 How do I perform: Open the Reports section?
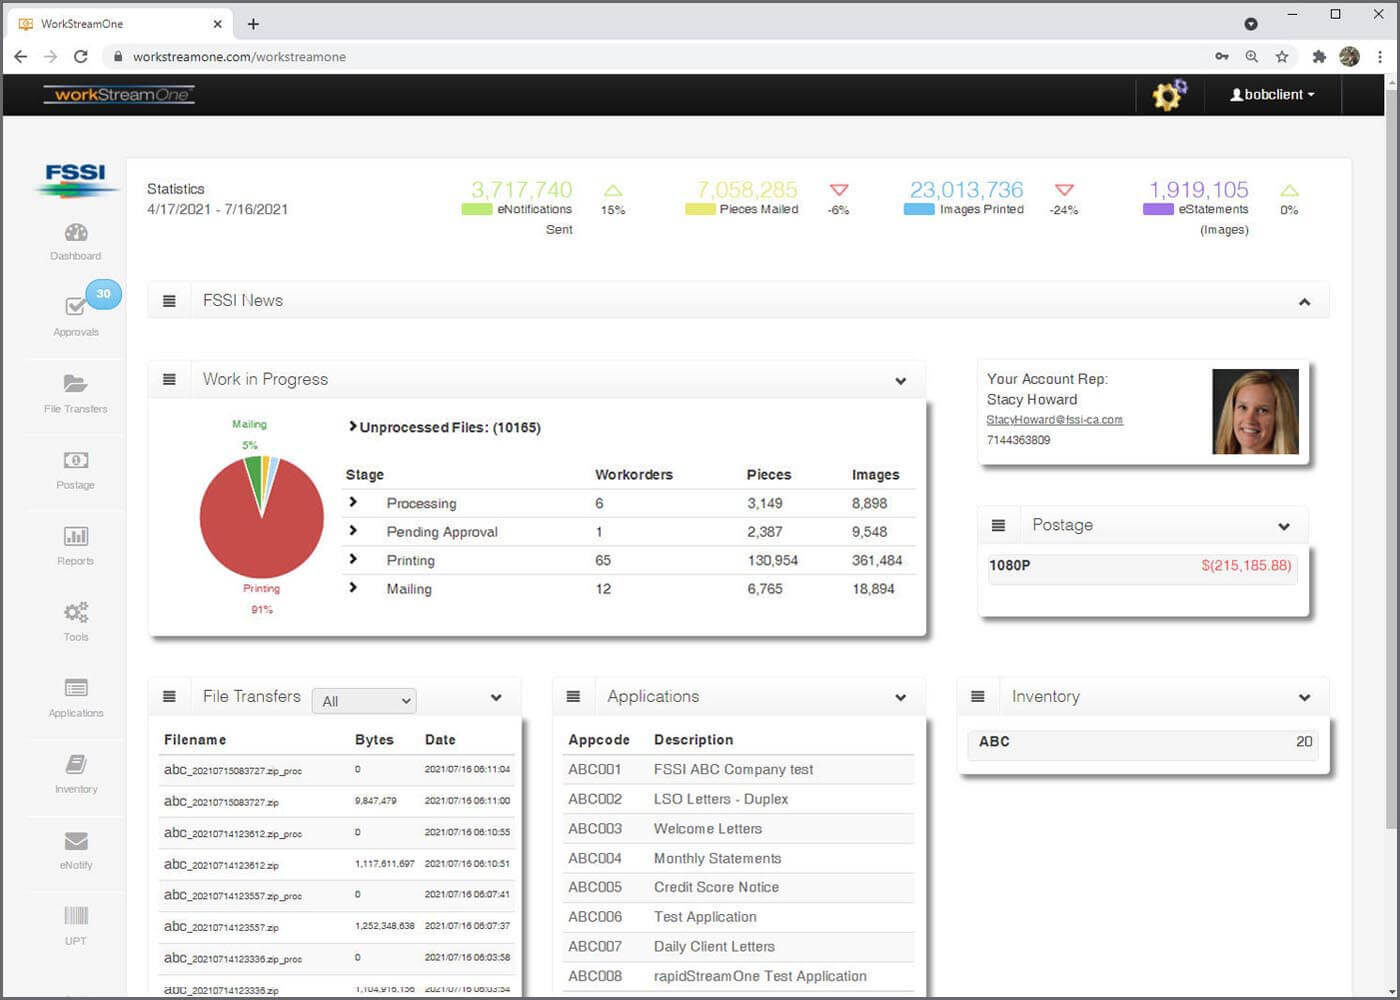pos(75,544)
